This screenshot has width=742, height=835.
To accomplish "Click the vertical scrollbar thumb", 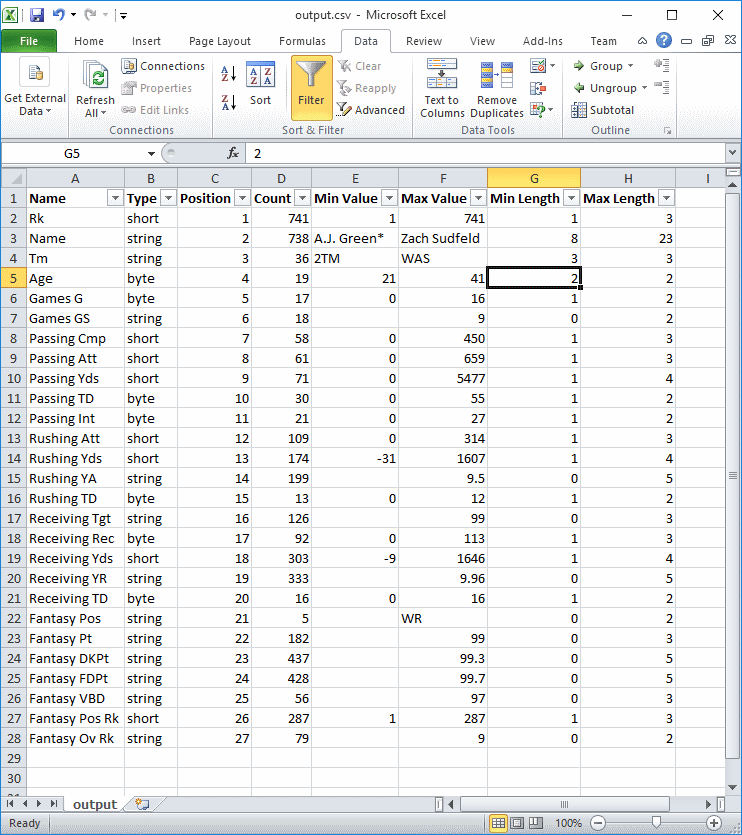I will click(732, 476).
